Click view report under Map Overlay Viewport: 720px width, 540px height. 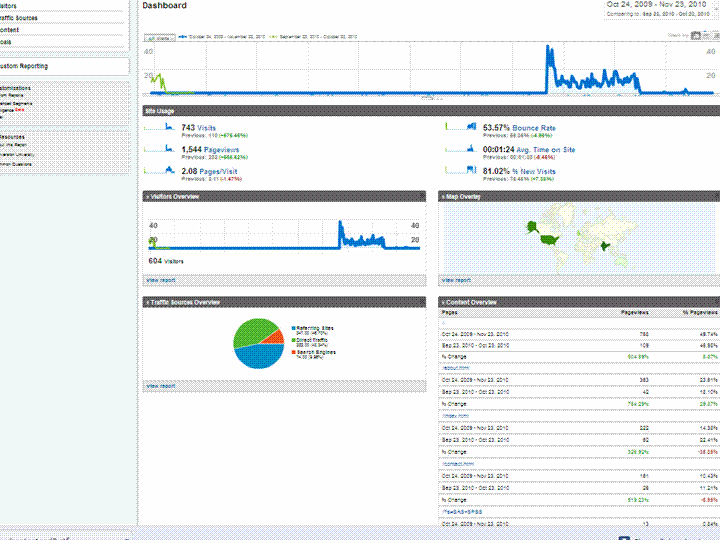click(455, 280)
